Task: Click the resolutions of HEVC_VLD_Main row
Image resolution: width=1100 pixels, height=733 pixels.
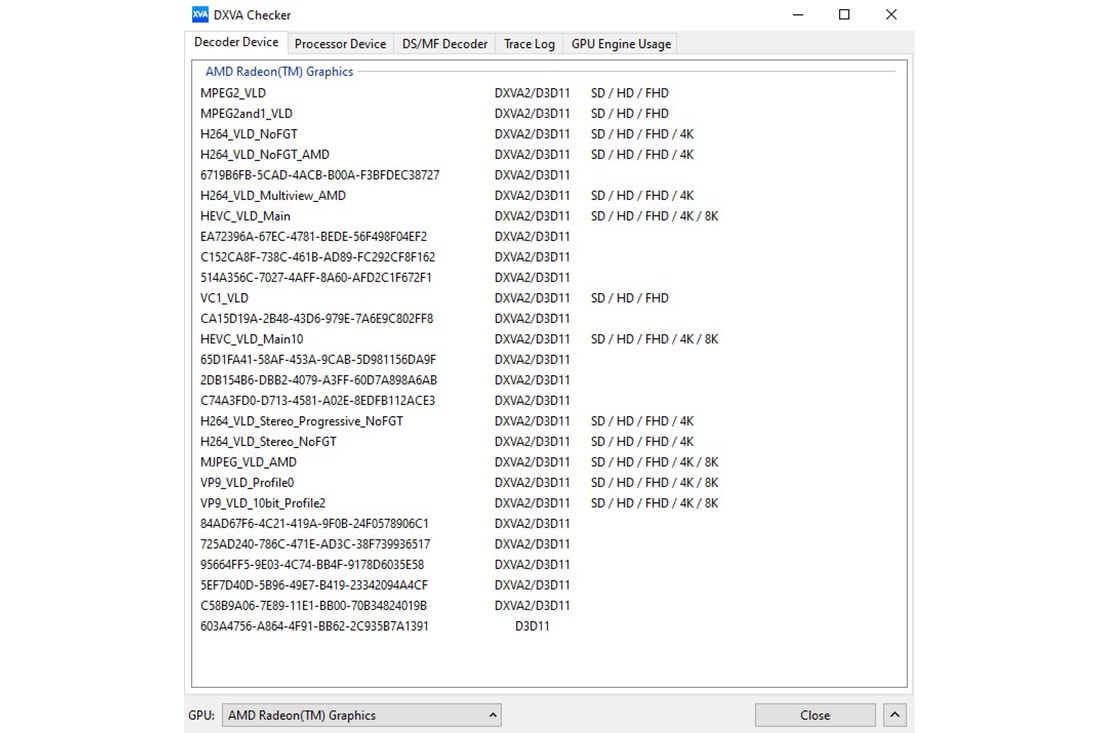Action: coord(655,216)
